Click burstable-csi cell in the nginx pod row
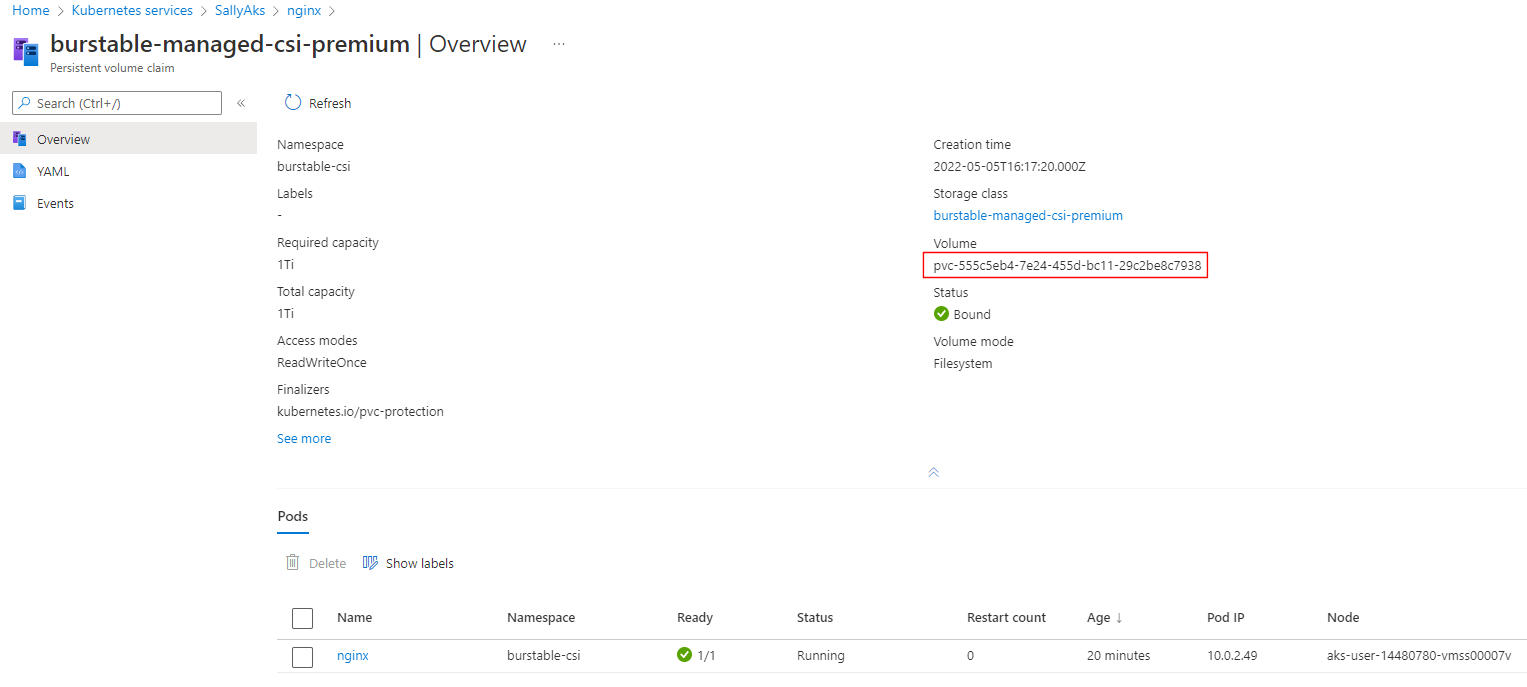Screen dimensions: 1527x687 pos(544,656)
